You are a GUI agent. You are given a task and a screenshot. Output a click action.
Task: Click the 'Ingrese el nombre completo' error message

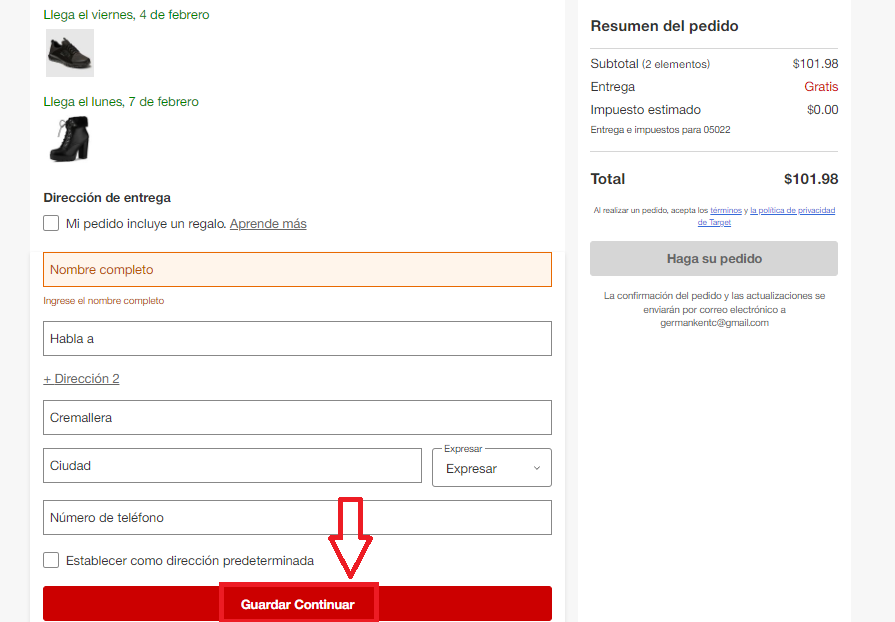[103, 301]
